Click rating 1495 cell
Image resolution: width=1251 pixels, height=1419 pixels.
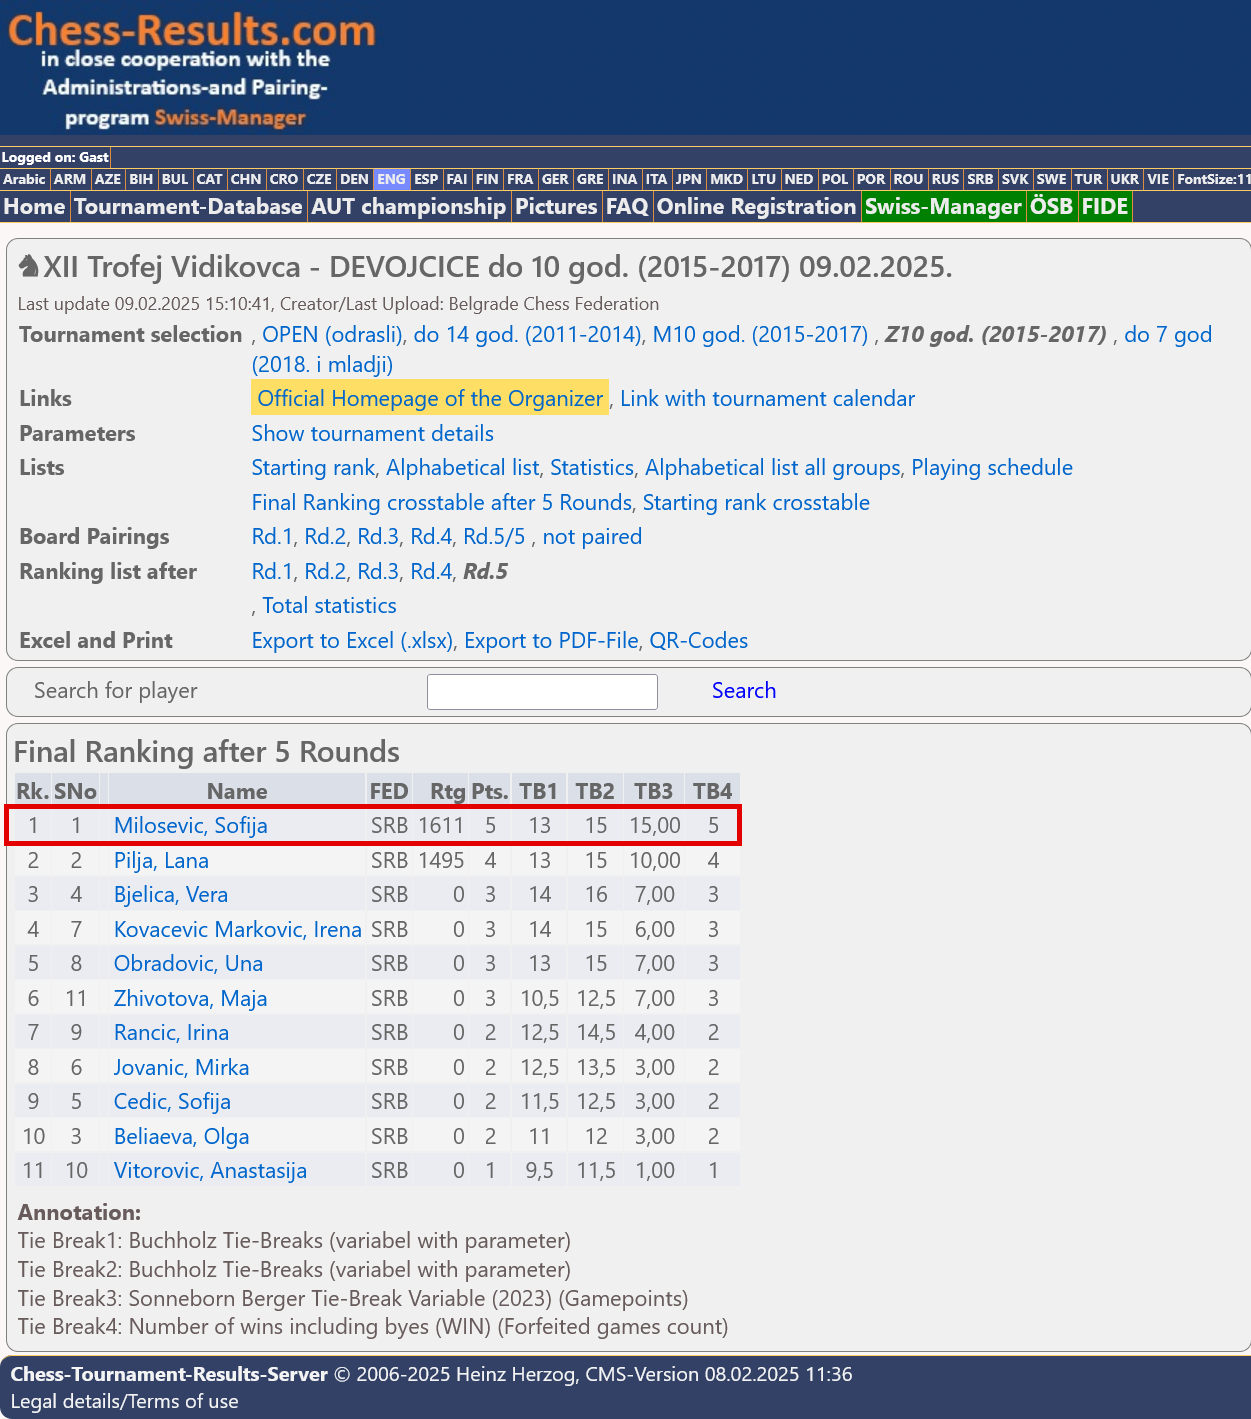(x=441, y=861)
